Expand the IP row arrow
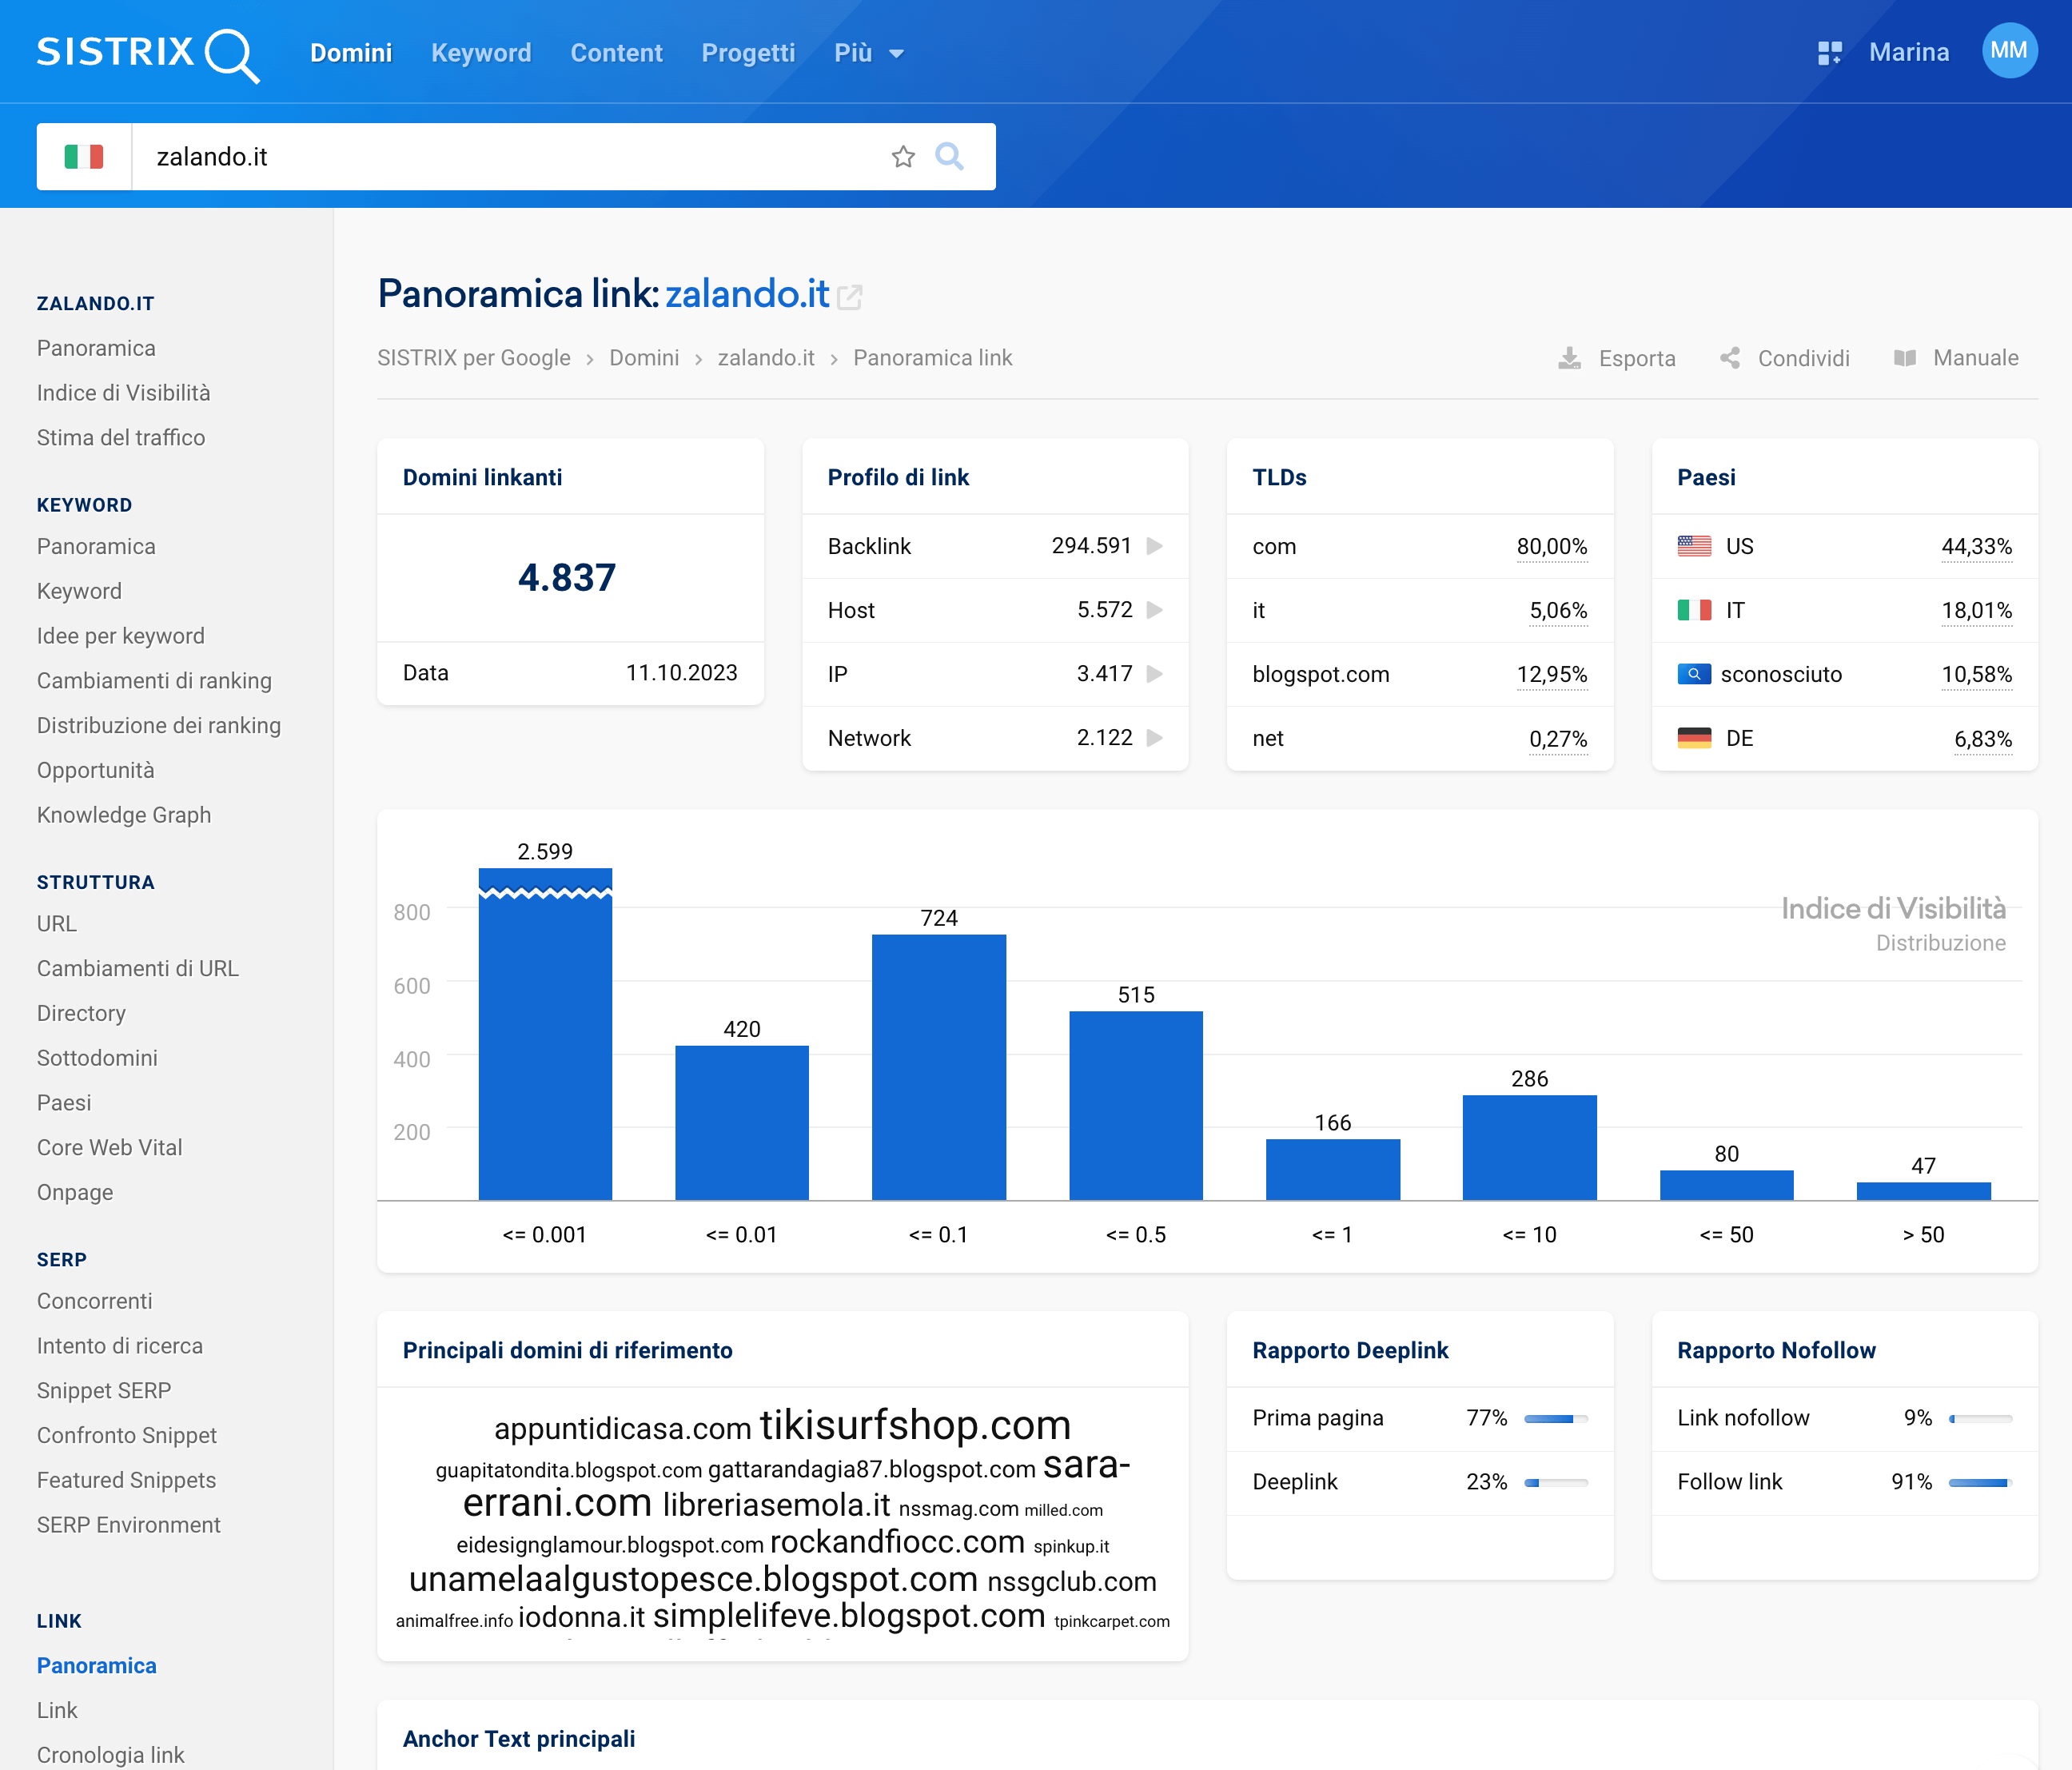This screenshot has width=2072, height=1770. 1155,674
